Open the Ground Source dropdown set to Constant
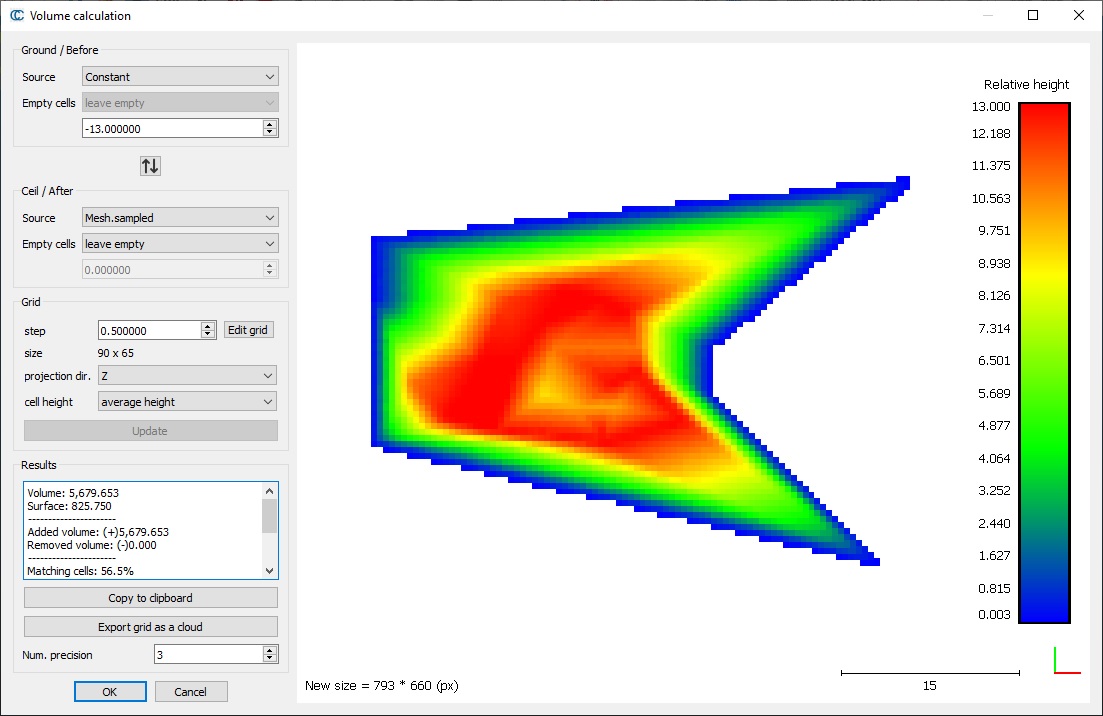 coord(180,77)
